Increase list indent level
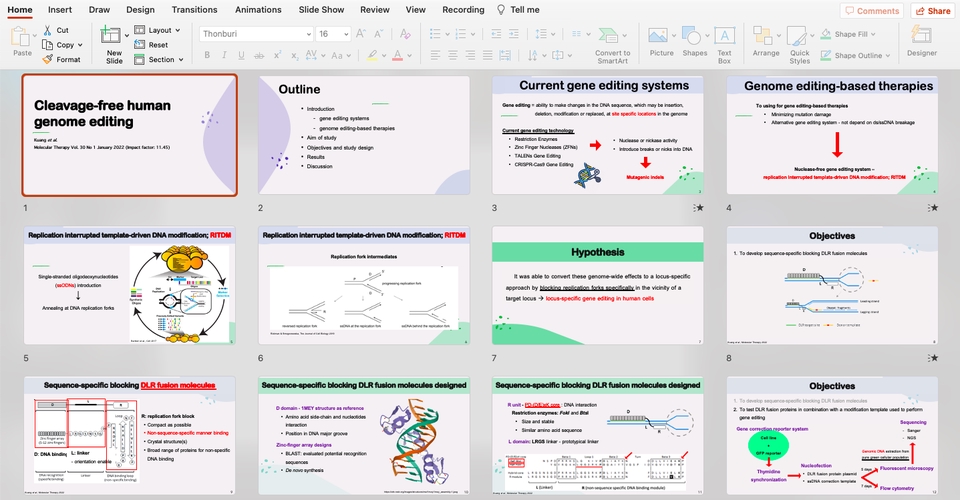 (514, 34)
